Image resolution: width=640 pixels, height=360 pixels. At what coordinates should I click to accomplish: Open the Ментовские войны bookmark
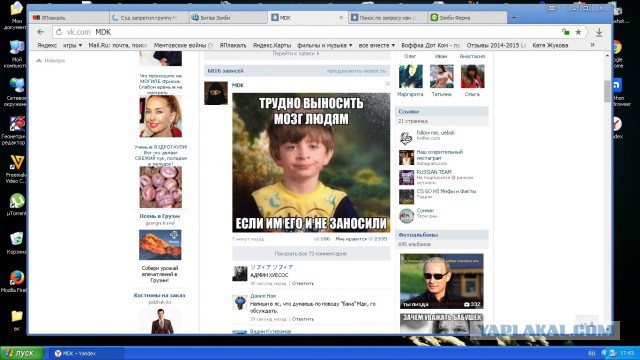pos(183,45)
